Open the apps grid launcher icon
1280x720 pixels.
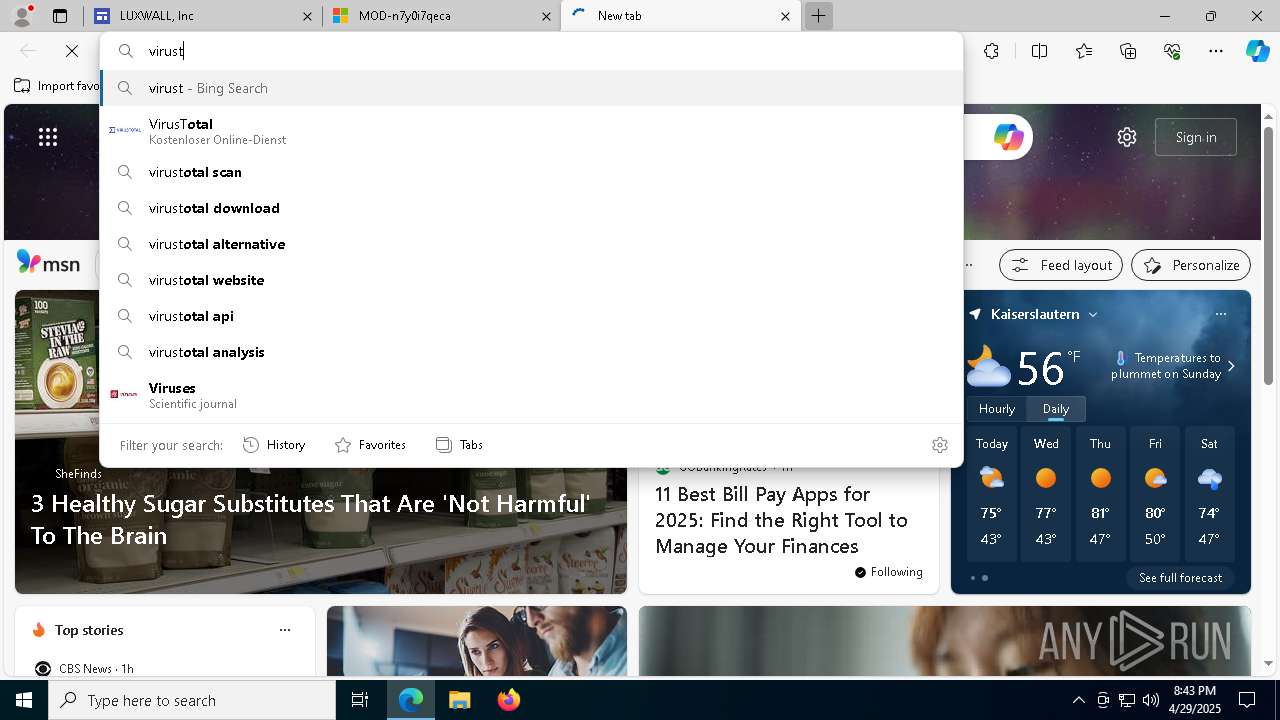48,137
